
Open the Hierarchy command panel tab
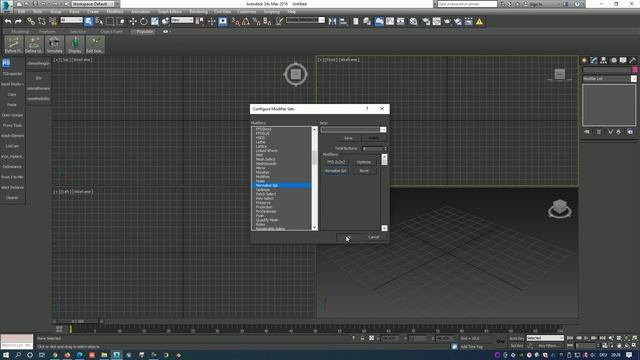(x=604, y=60)
